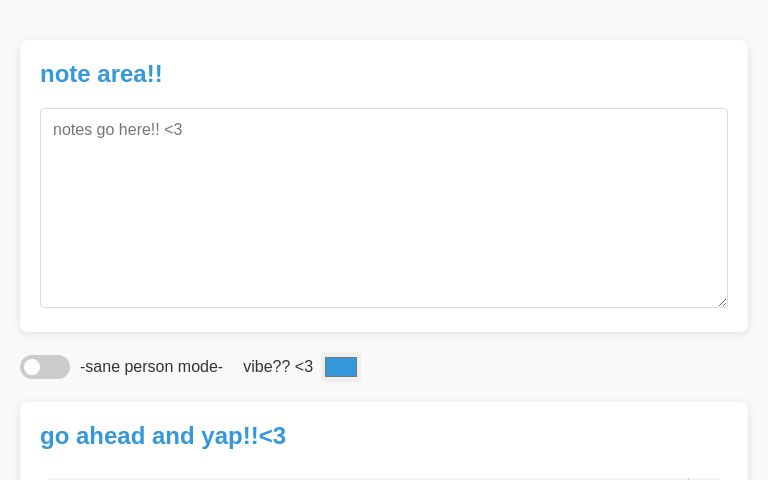This screenshot has height=480, width=768.
Task: Select the blue "note area!!" title
Action: (x=101, y=74)
